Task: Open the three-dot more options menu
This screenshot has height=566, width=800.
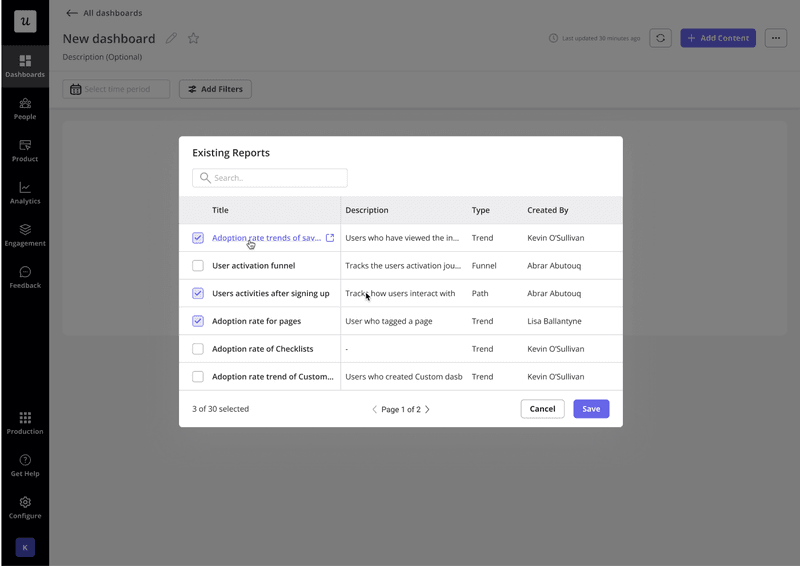Action: (776, 38)
